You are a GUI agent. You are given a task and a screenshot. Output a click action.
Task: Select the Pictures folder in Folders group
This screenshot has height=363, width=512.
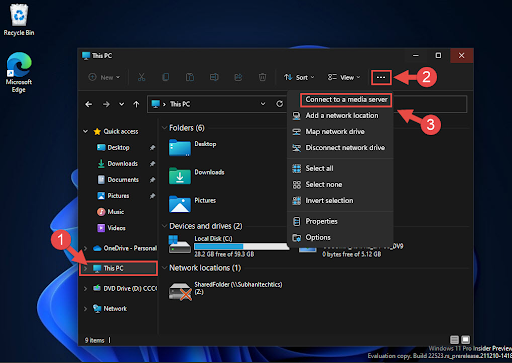[x=193, y=204]
